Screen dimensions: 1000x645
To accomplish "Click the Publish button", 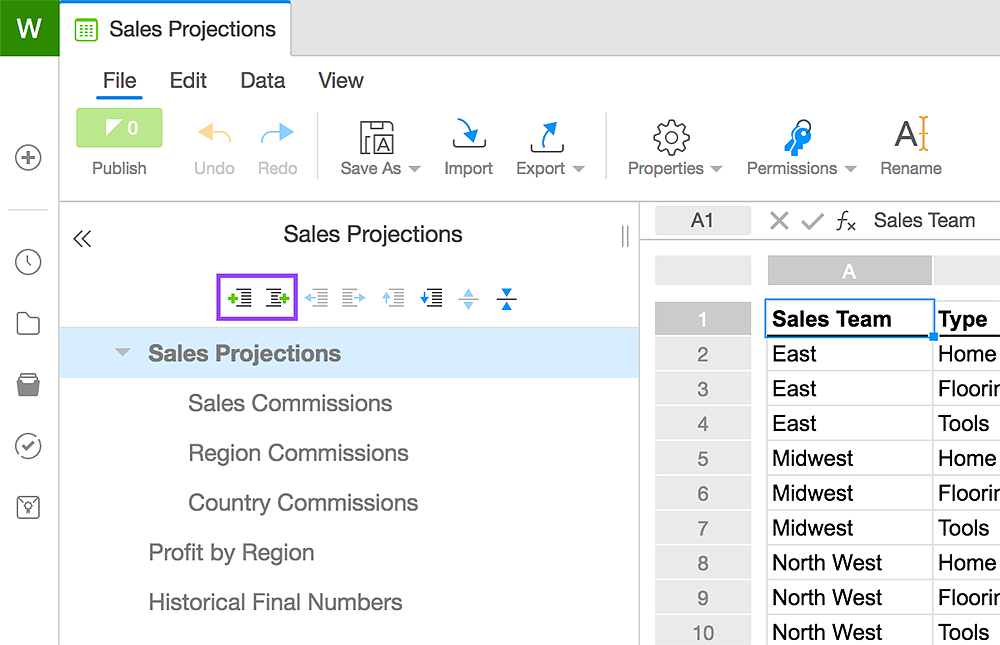I will 119,129.
